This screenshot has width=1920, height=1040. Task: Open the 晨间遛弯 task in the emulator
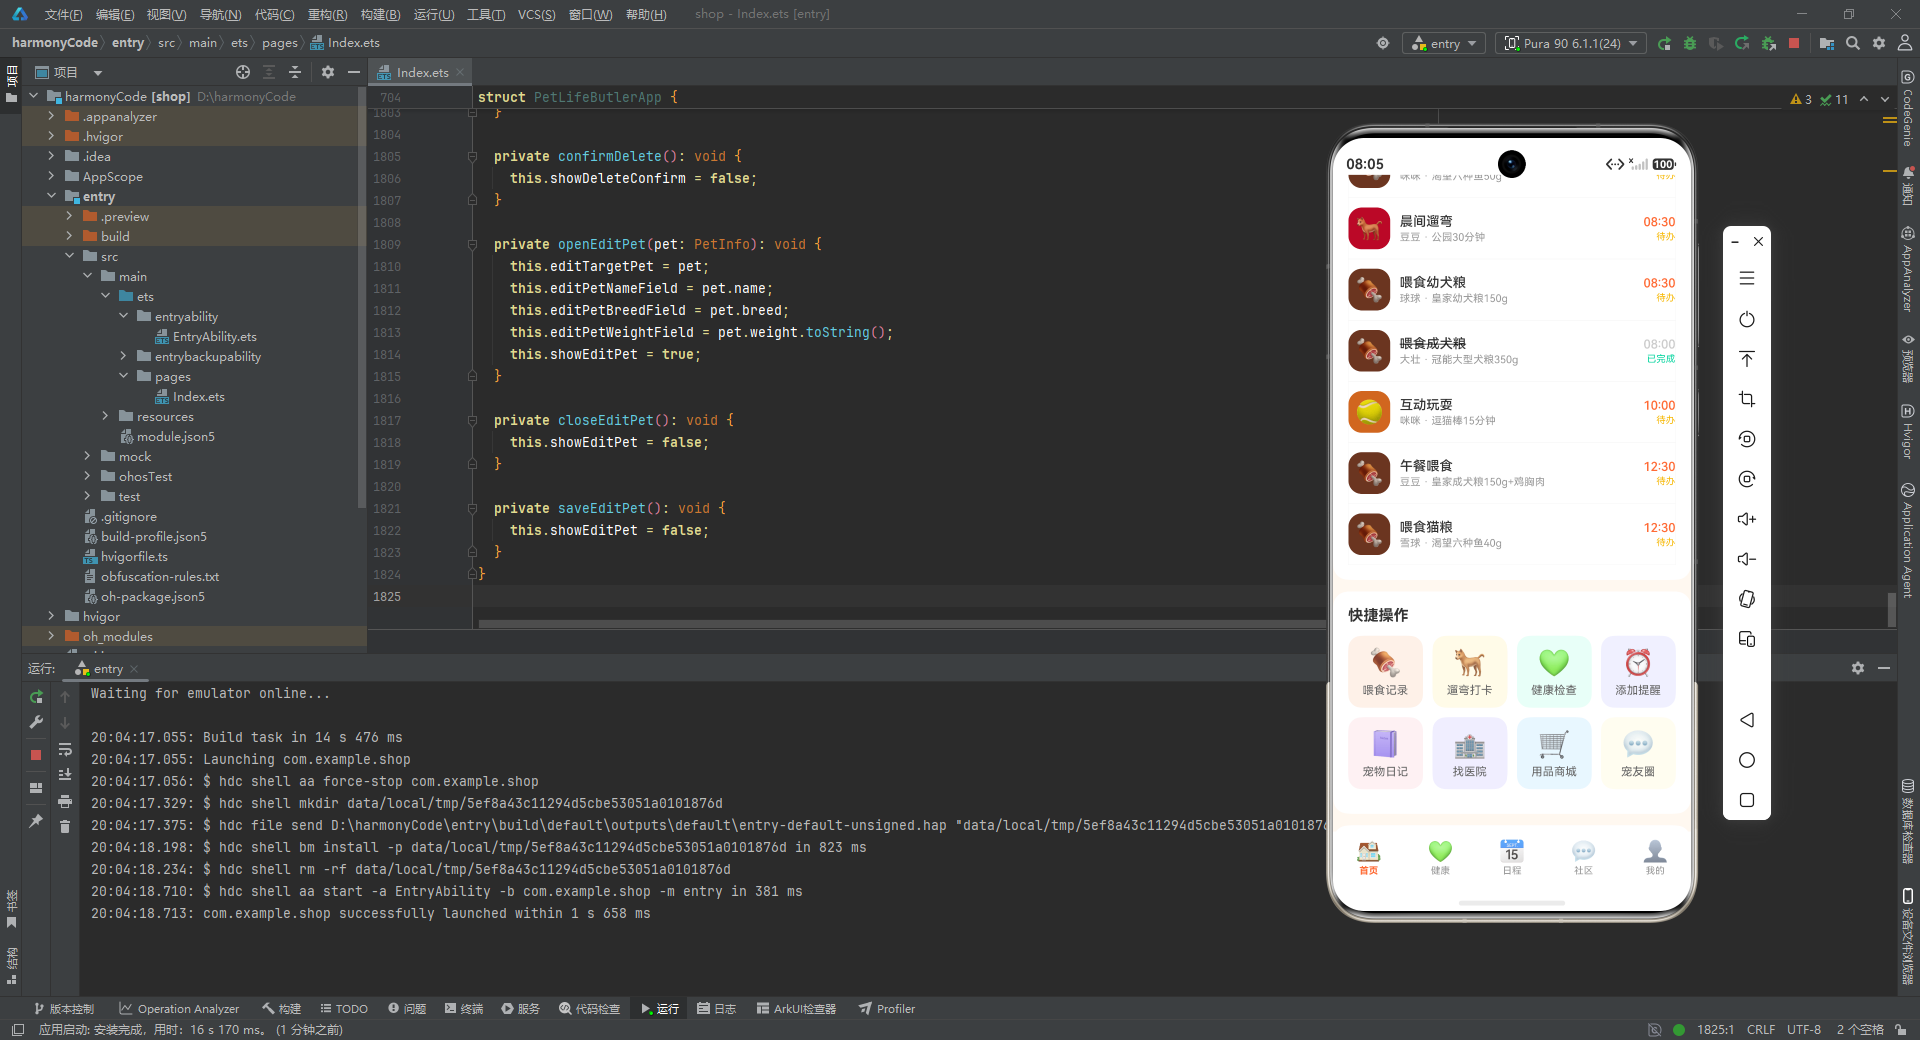[x=1511, y=228]
